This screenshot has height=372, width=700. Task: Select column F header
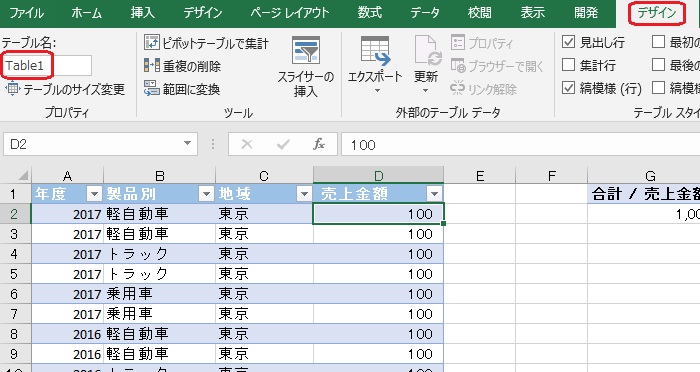tap(552, 176)
